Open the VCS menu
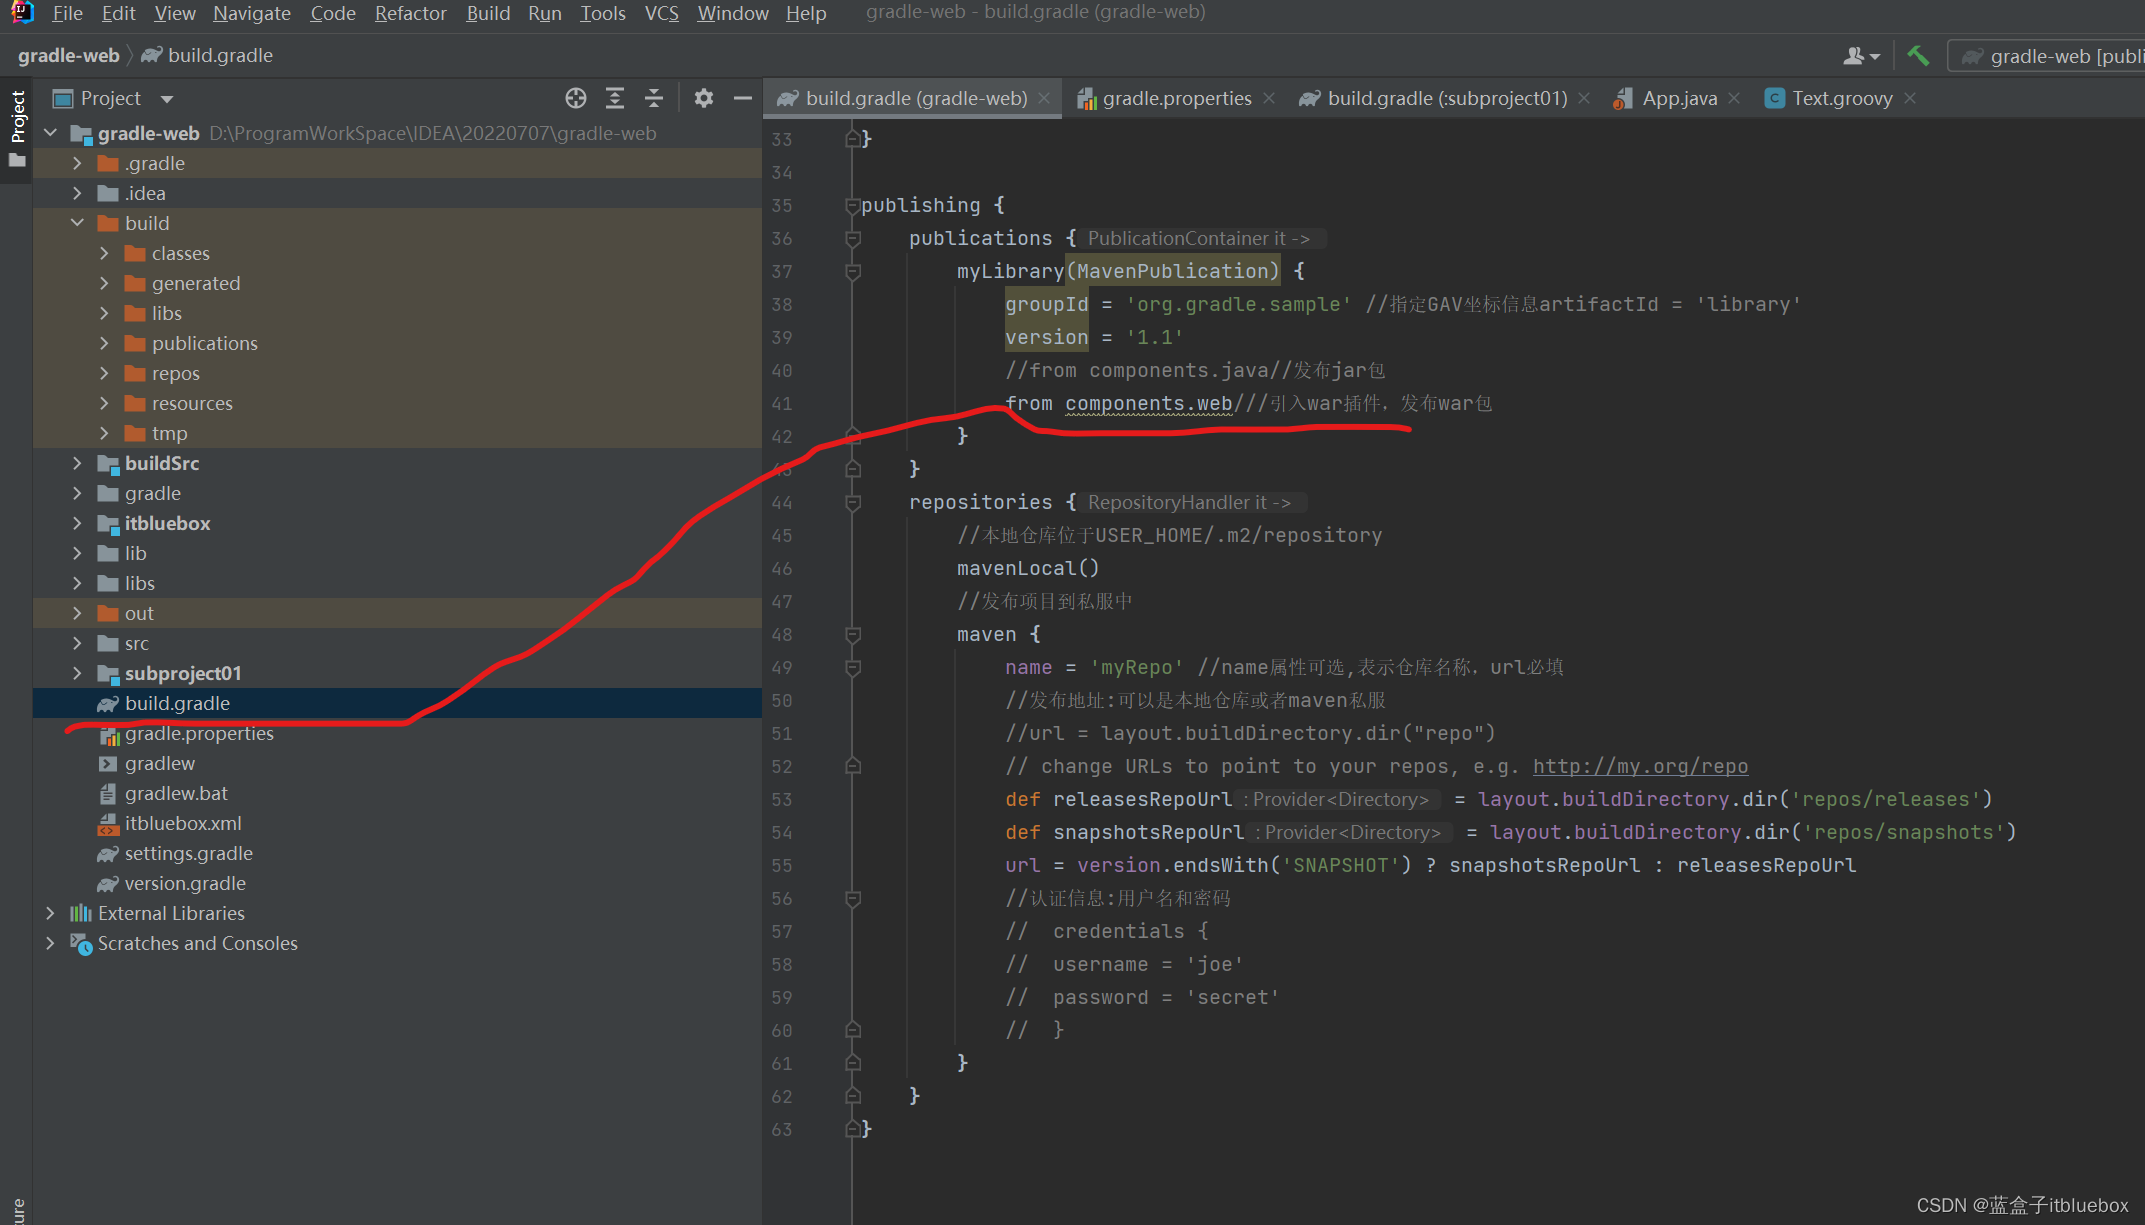The width and height of the screenshot is (2145, 1225). click(x=661, y=13)
